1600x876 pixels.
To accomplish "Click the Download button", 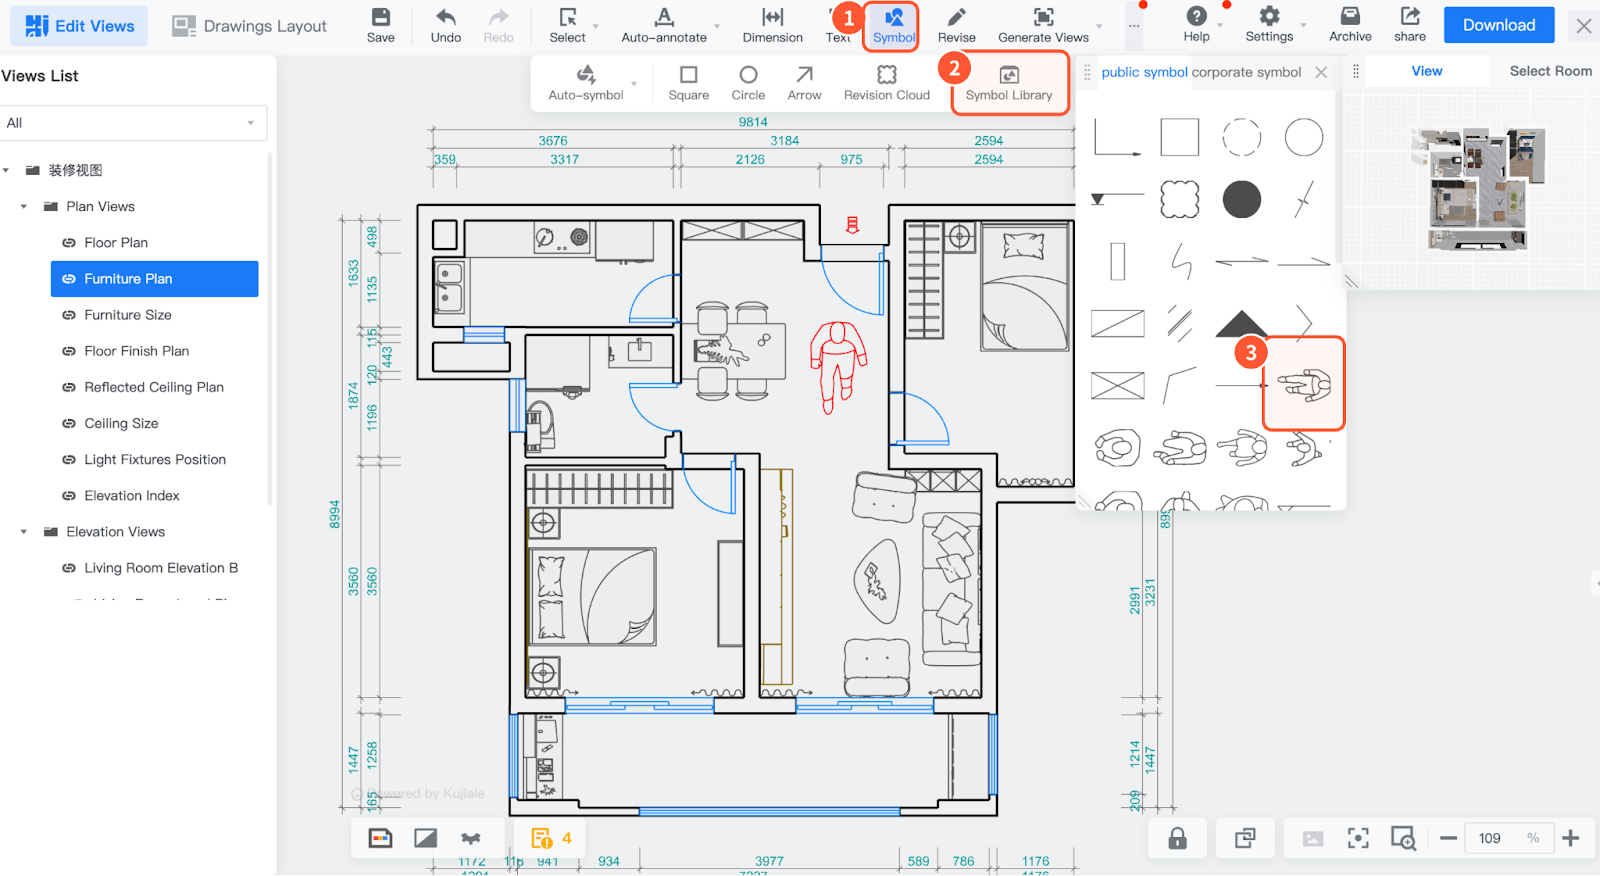I will click(1498, 25).
